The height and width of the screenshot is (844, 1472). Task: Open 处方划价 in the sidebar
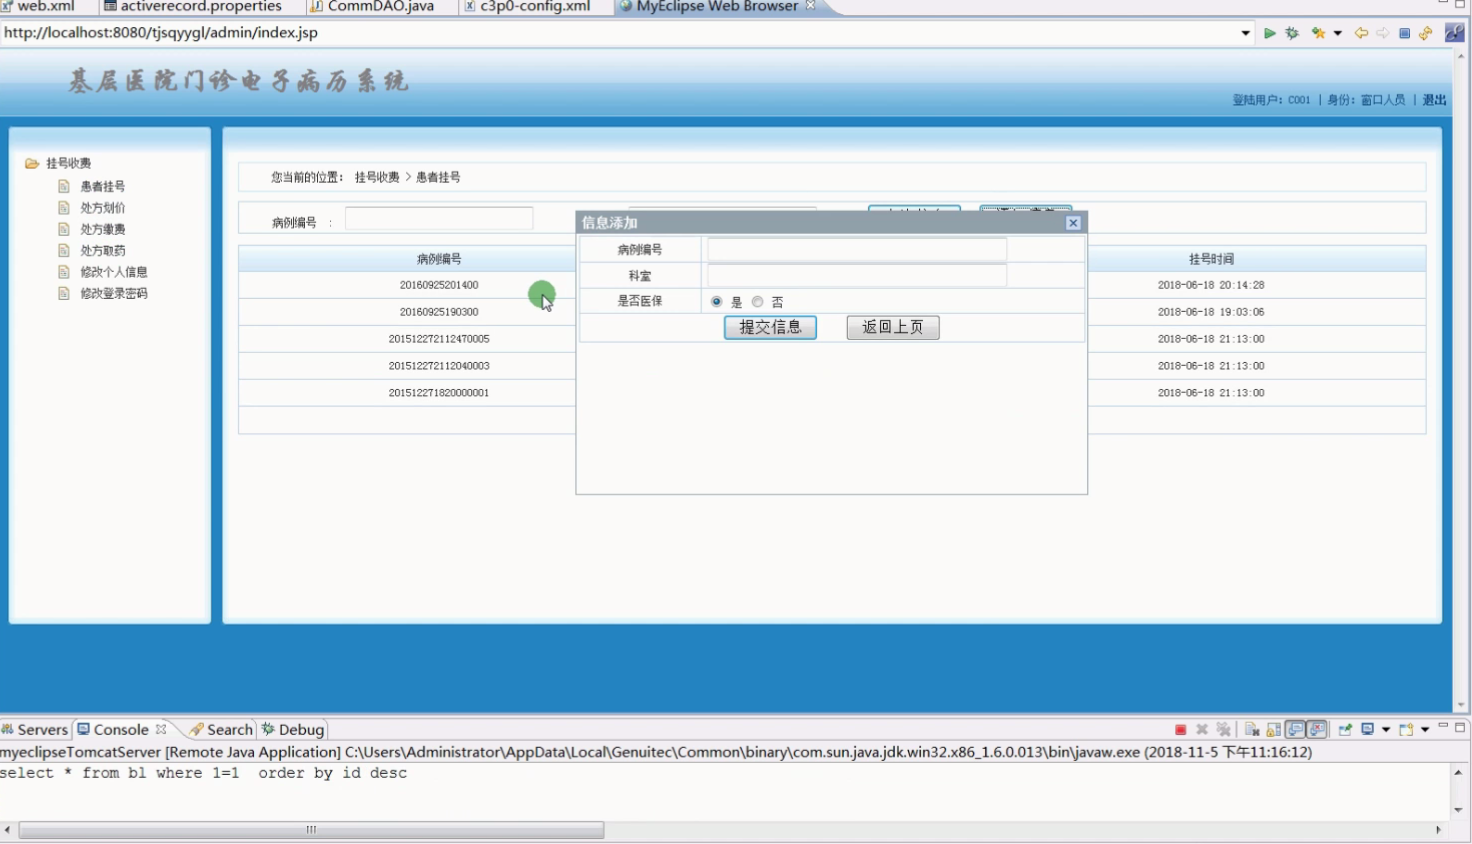[x=102, y=208]
